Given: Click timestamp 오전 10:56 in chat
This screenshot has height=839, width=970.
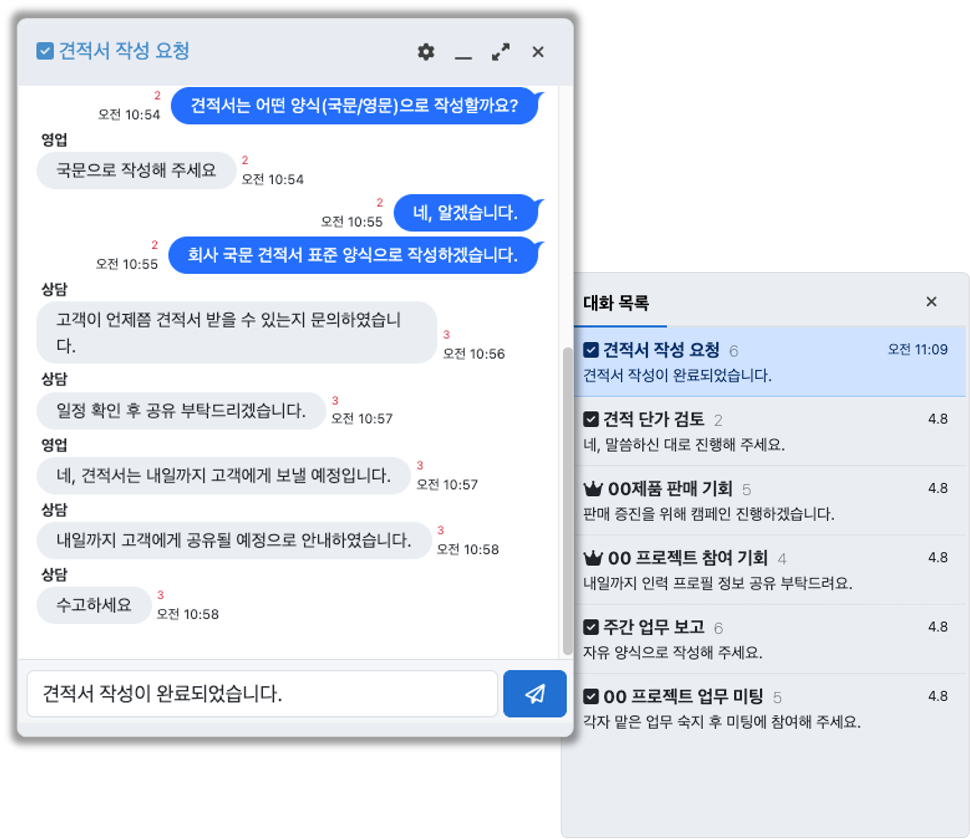Looking at the screenshot, I should tap(474, 354).
